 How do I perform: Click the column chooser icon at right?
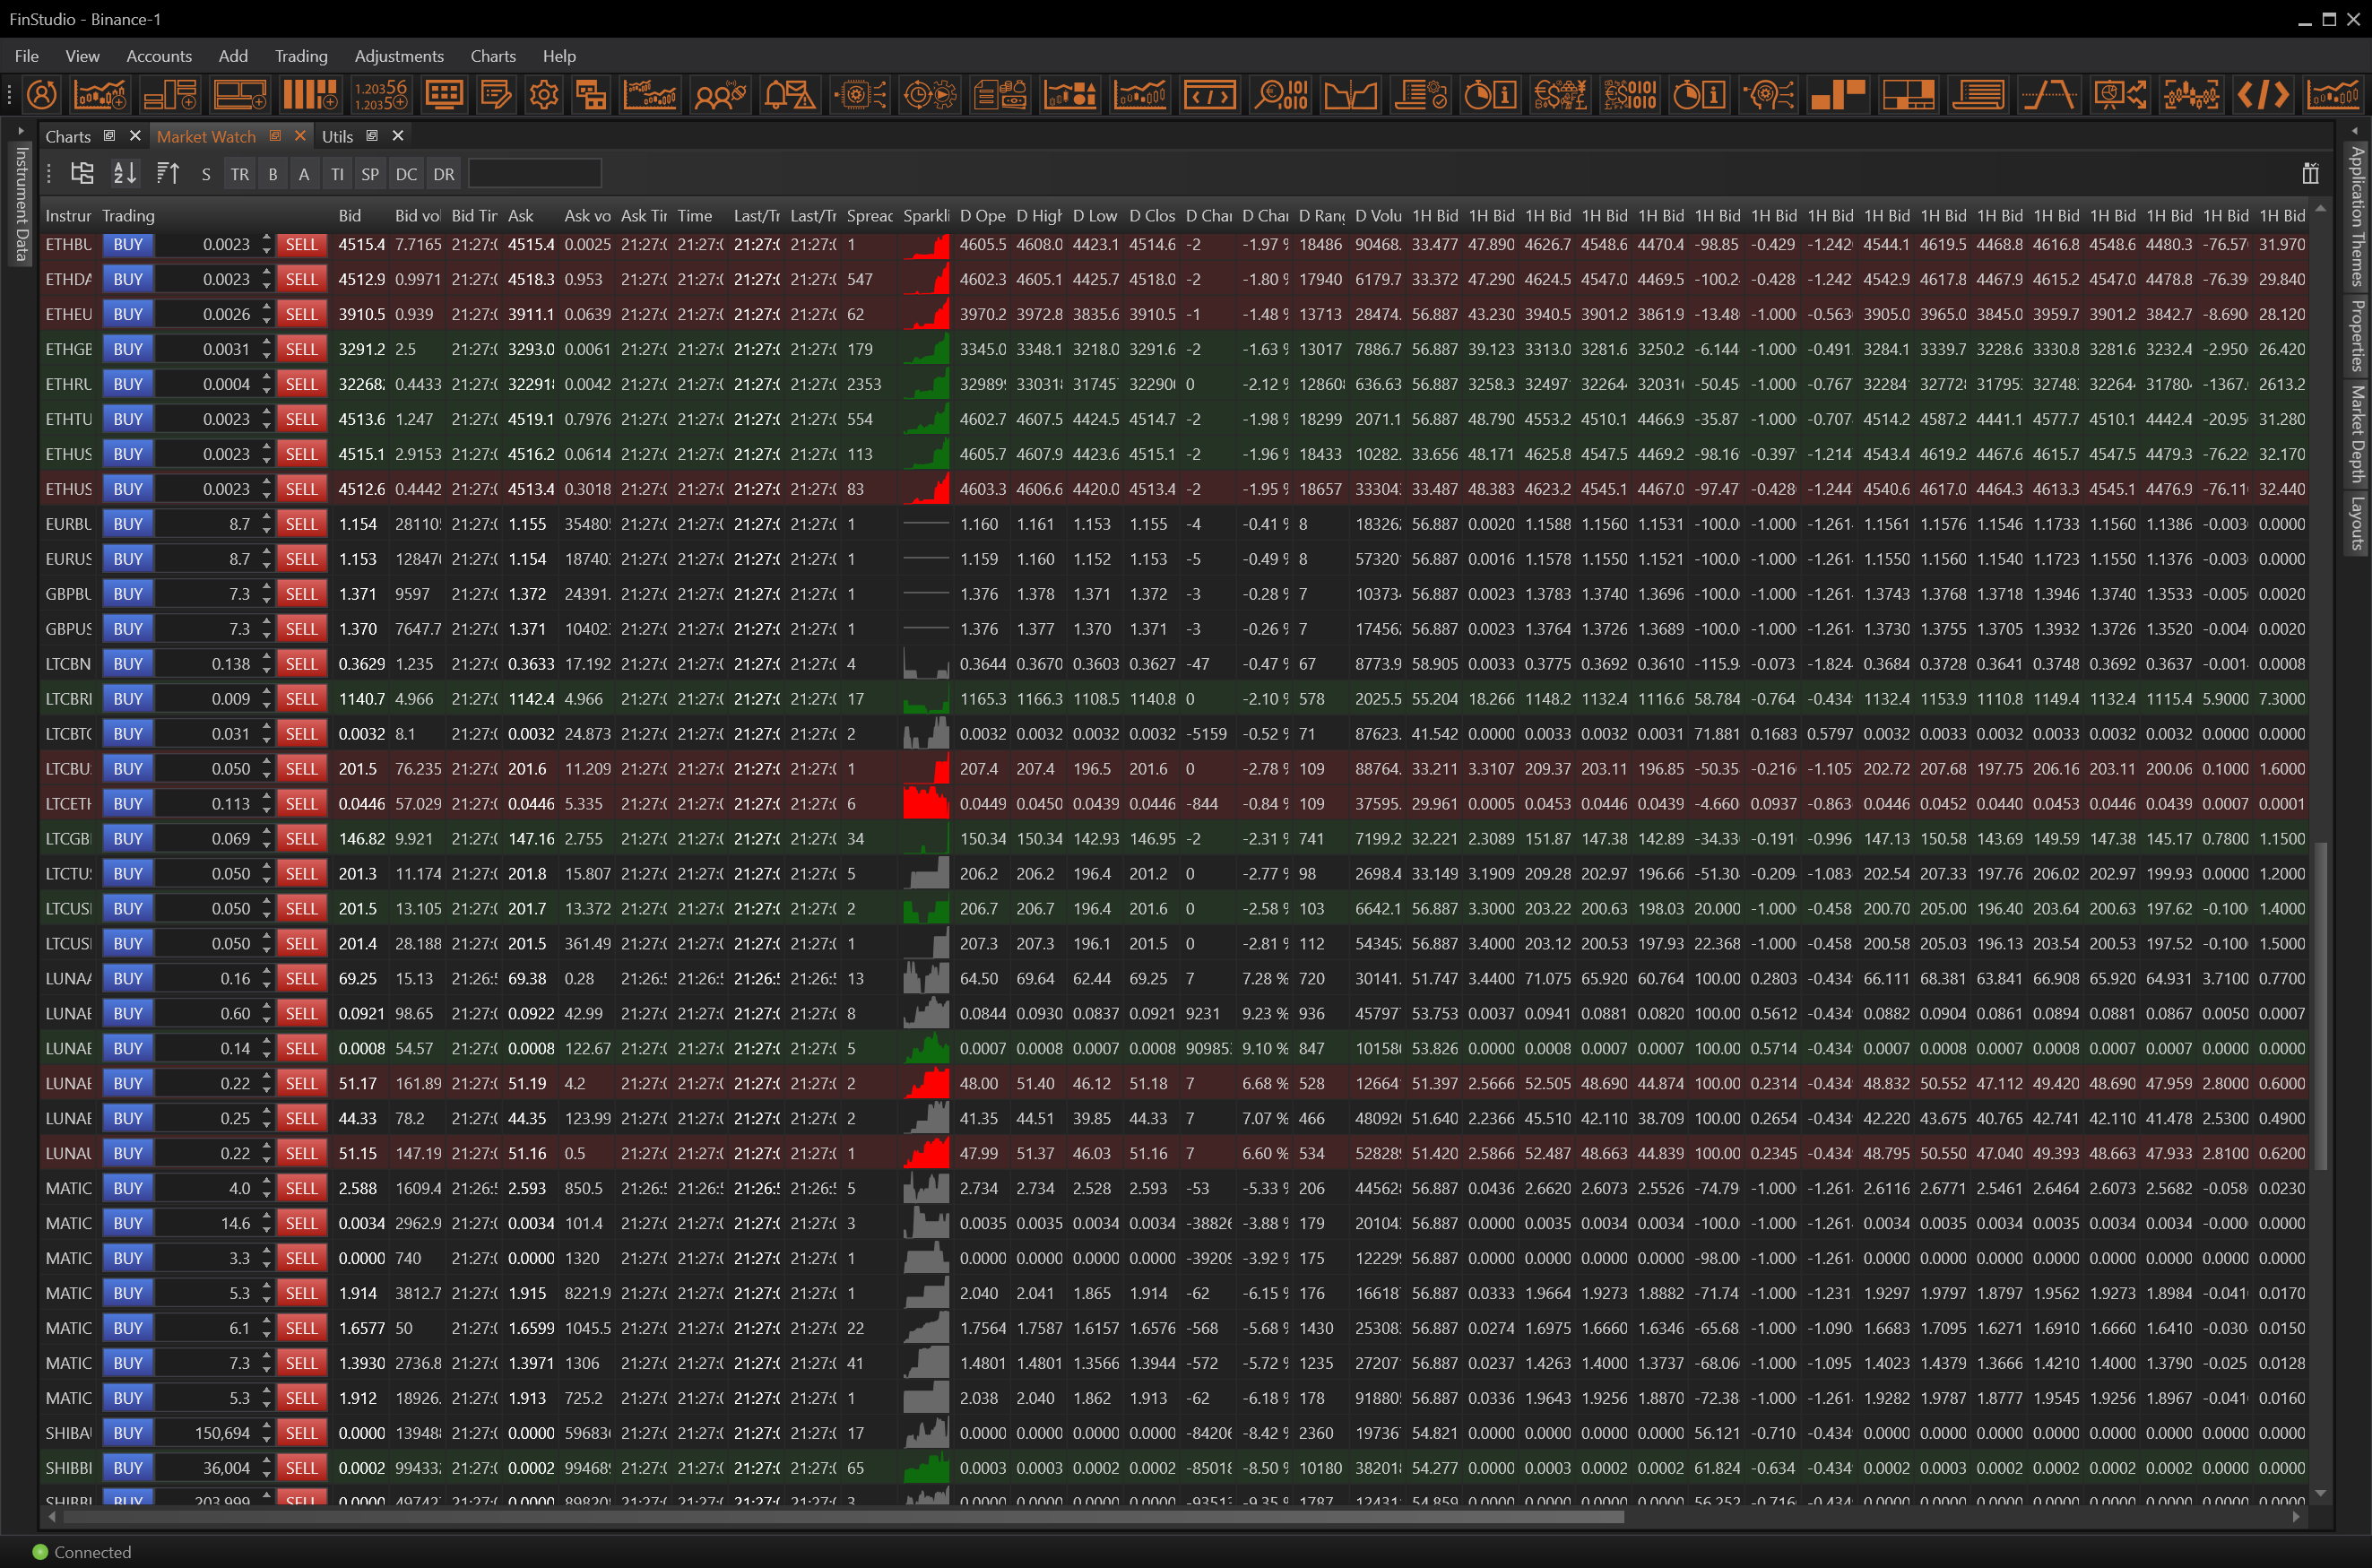[x=2309, y=174]
